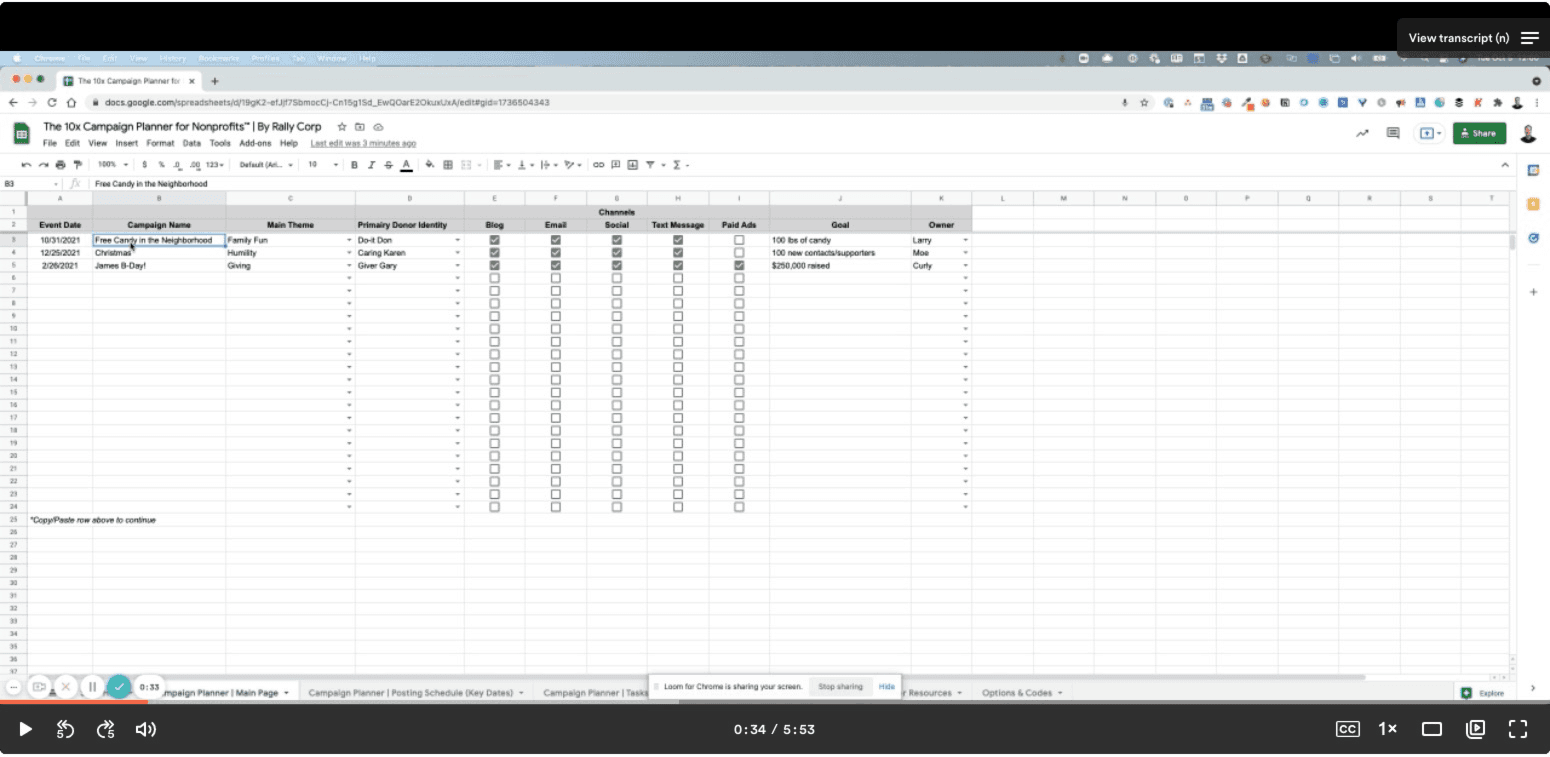
Task: Insert a comment from the toolbar
Action: pos(615,165)
